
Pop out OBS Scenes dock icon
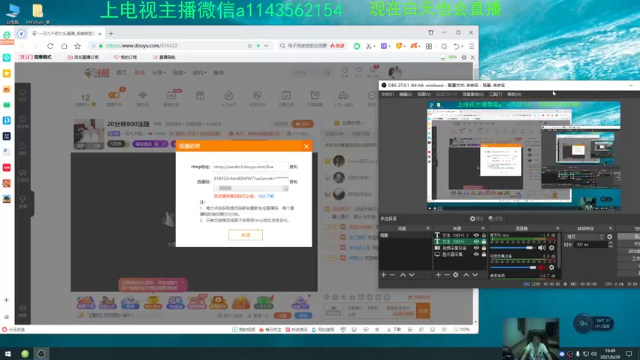tap(428, 228)
